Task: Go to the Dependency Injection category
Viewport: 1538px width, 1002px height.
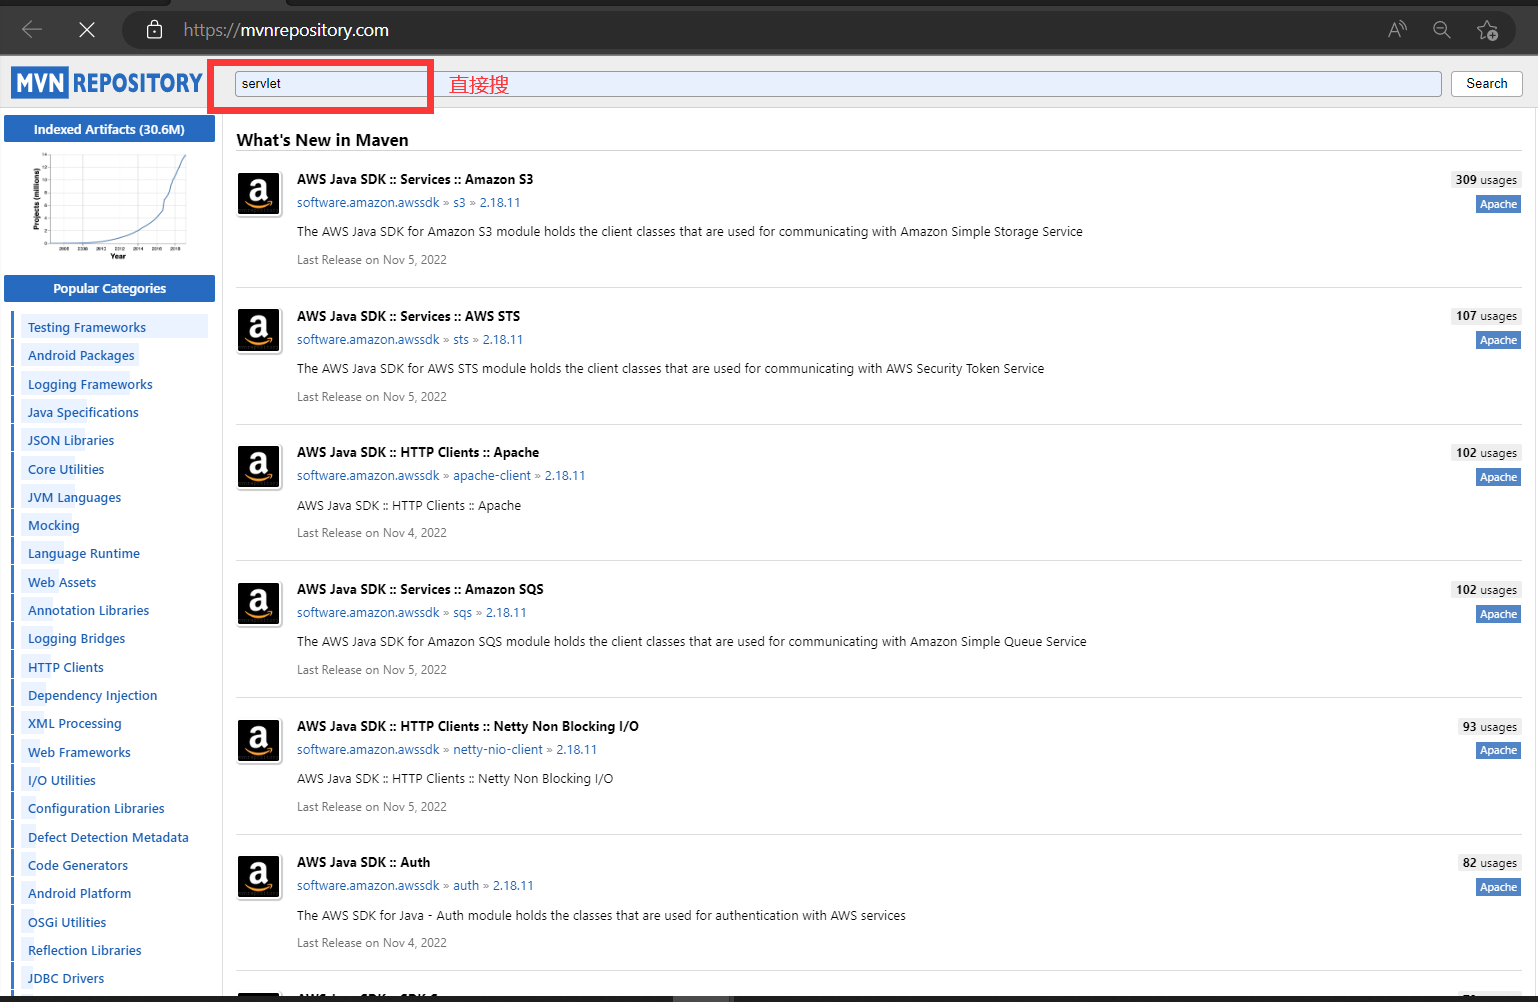Action: pyautogui.click(x=93, y=695)
